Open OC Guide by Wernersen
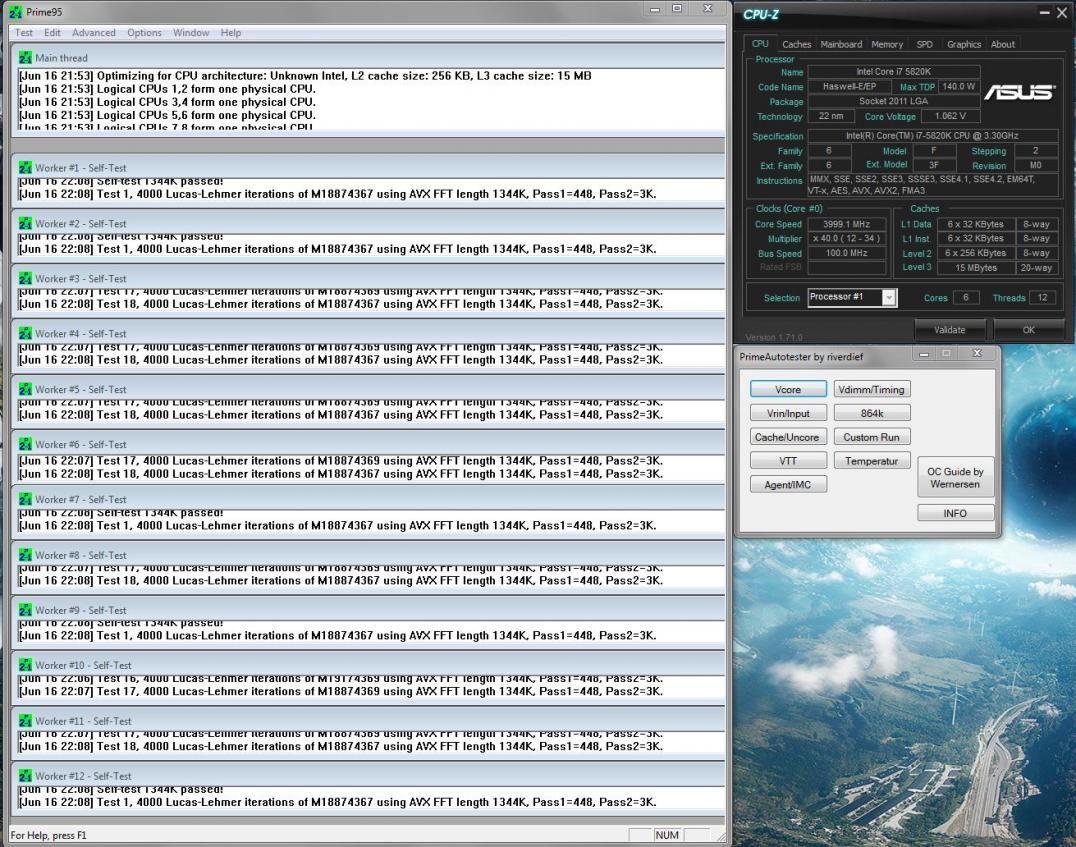This screenshot has height=847, width=1076. pyautogui.click(x=955, y=477)
